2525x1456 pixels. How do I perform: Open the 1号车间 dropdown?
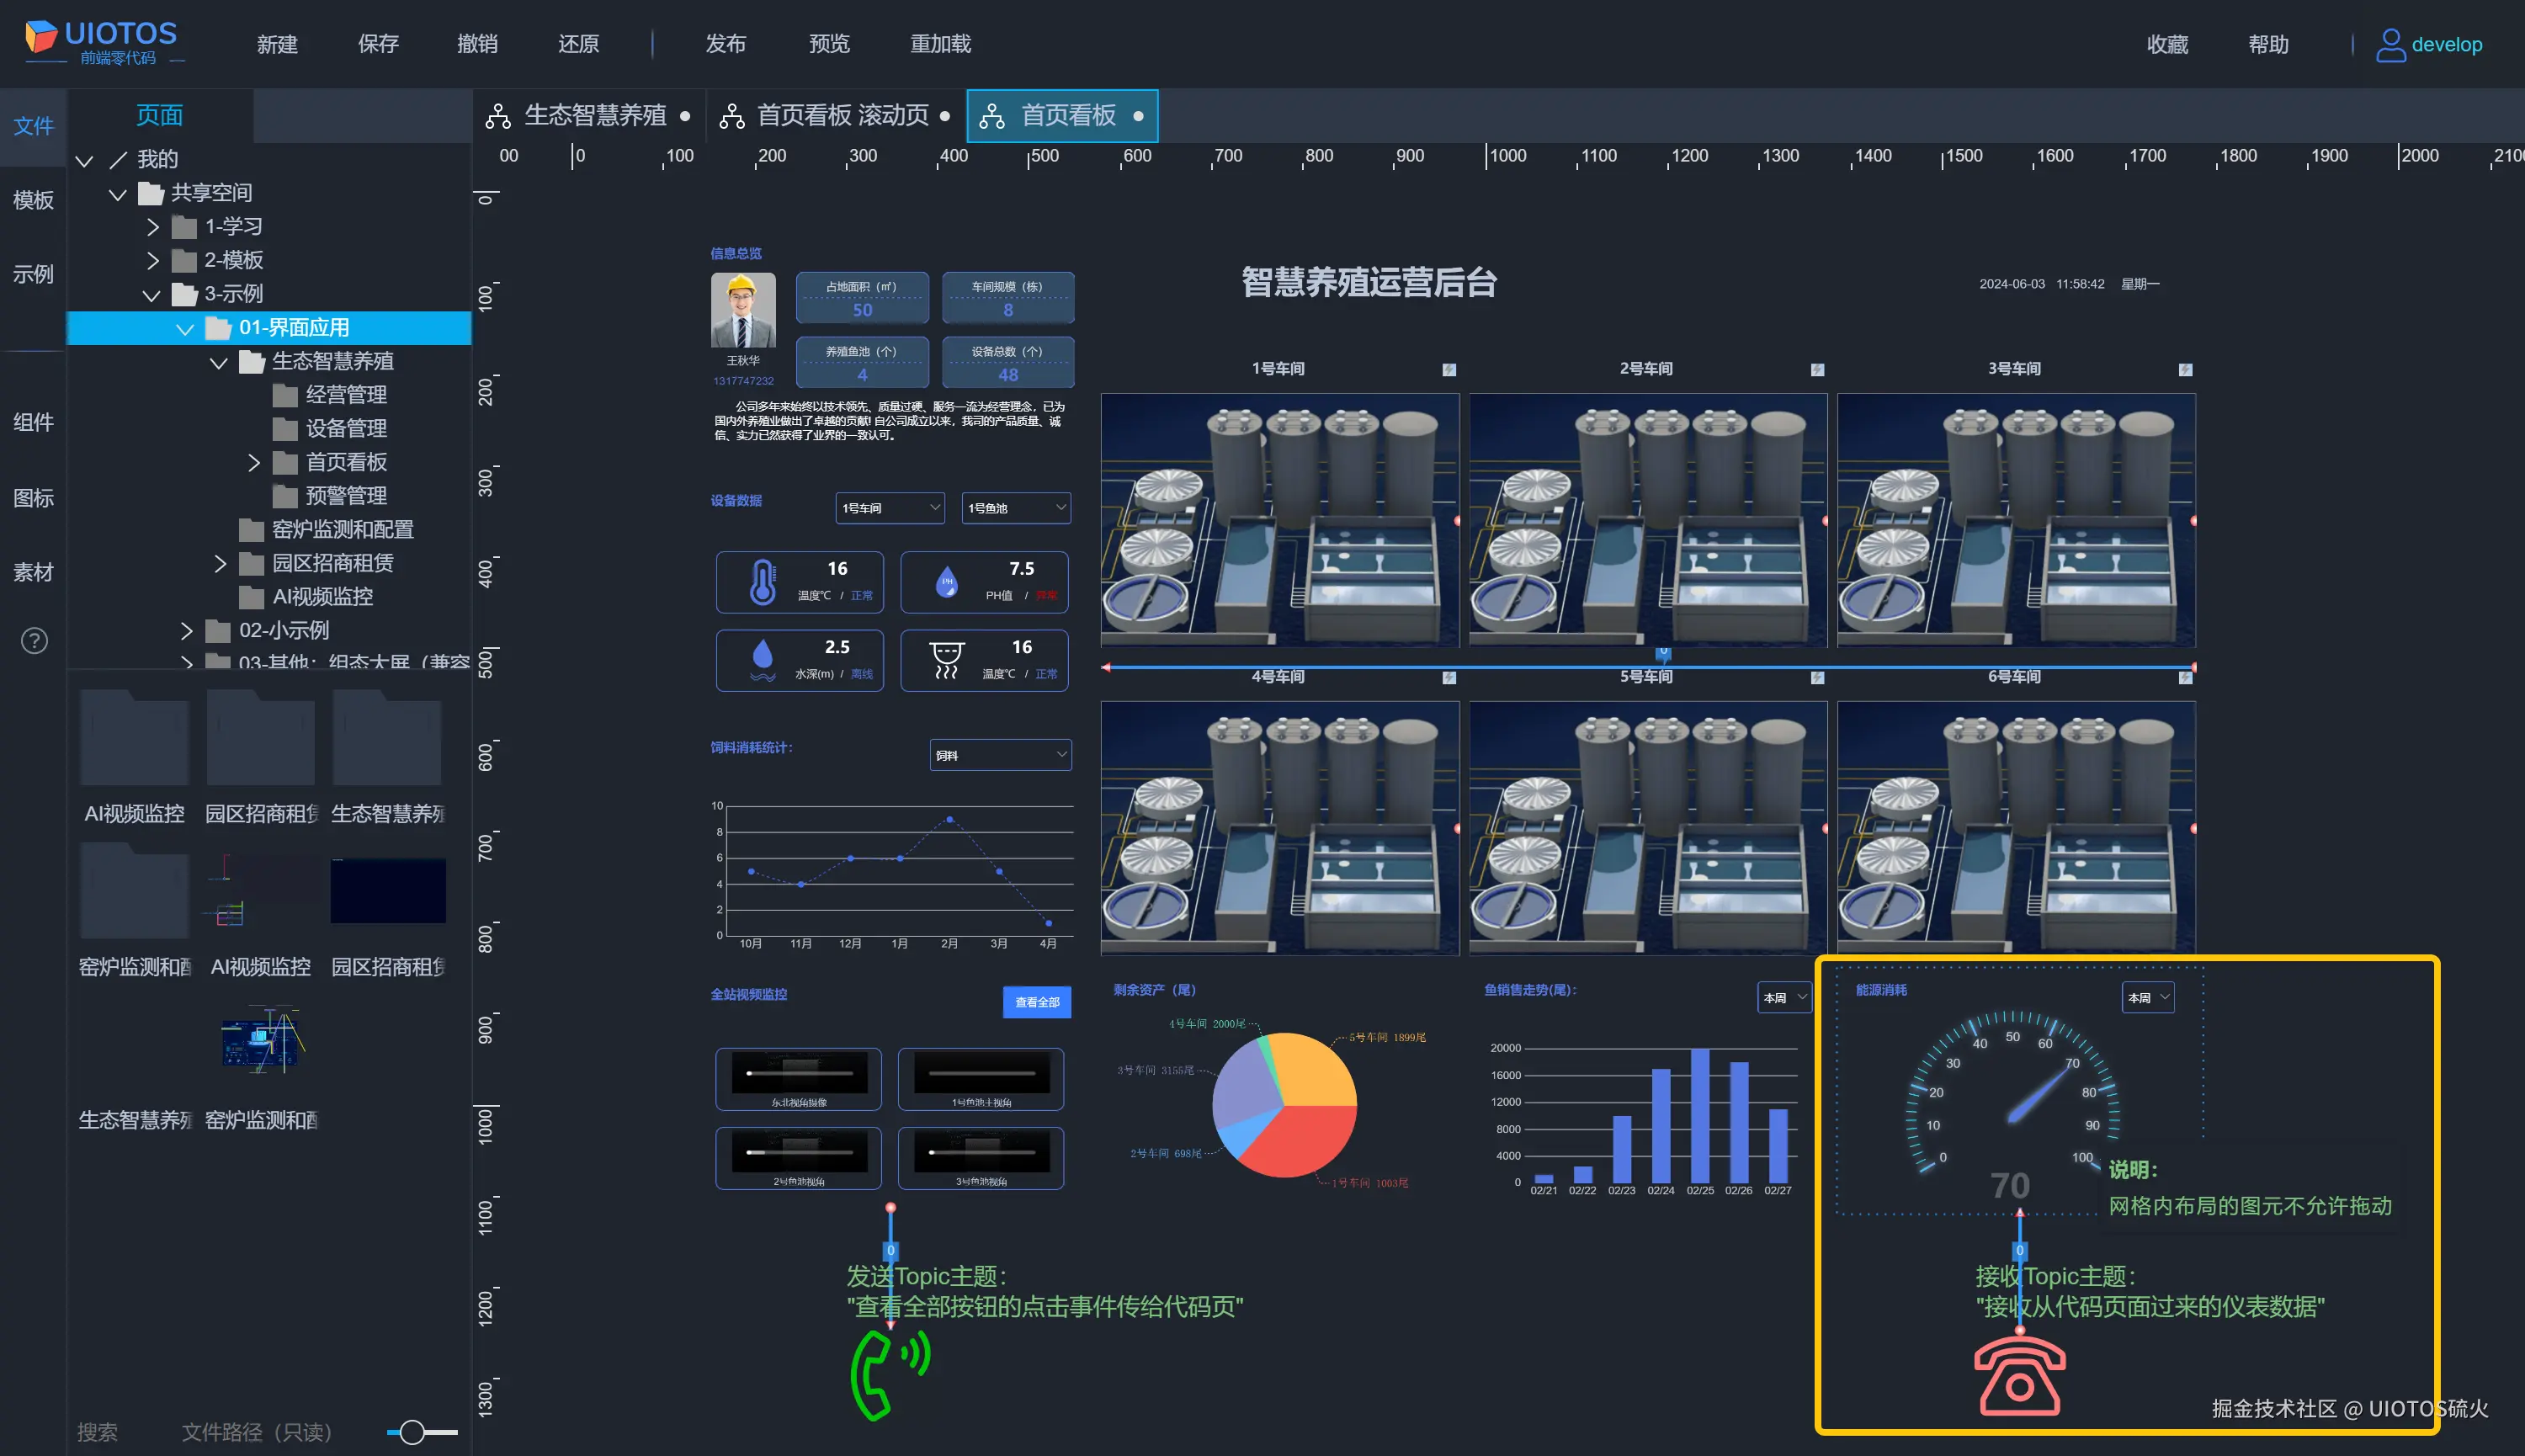tap(889, 508)
